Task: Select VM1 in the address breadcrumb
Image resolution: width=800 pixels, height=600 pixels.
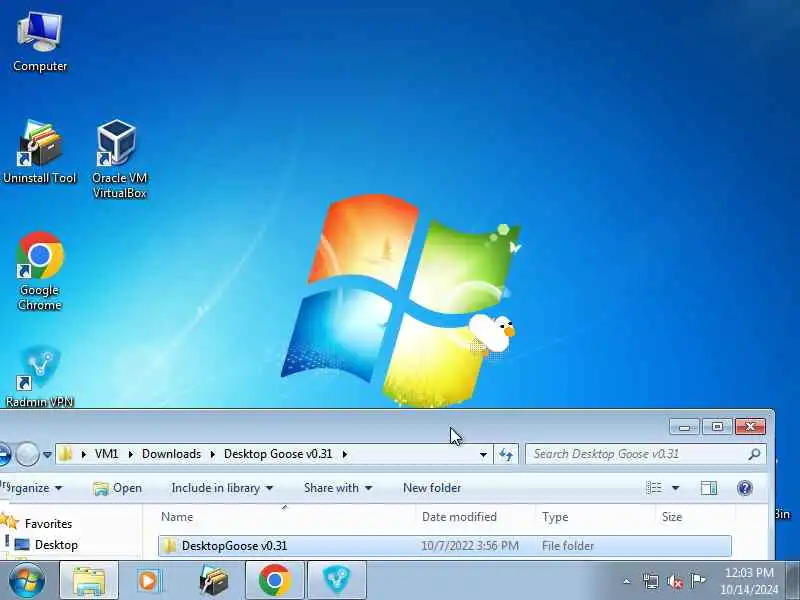Action: 107,454
